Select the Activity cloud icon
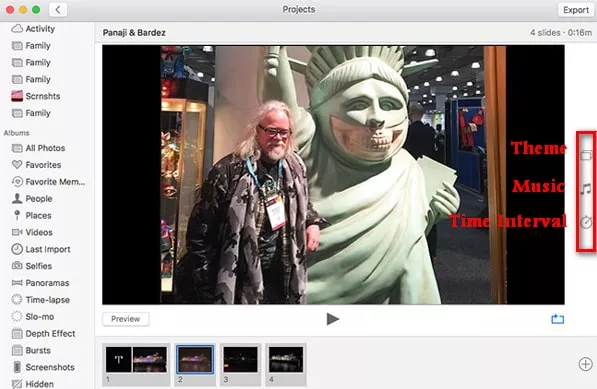Screen dimensions: 597x389 17,29
